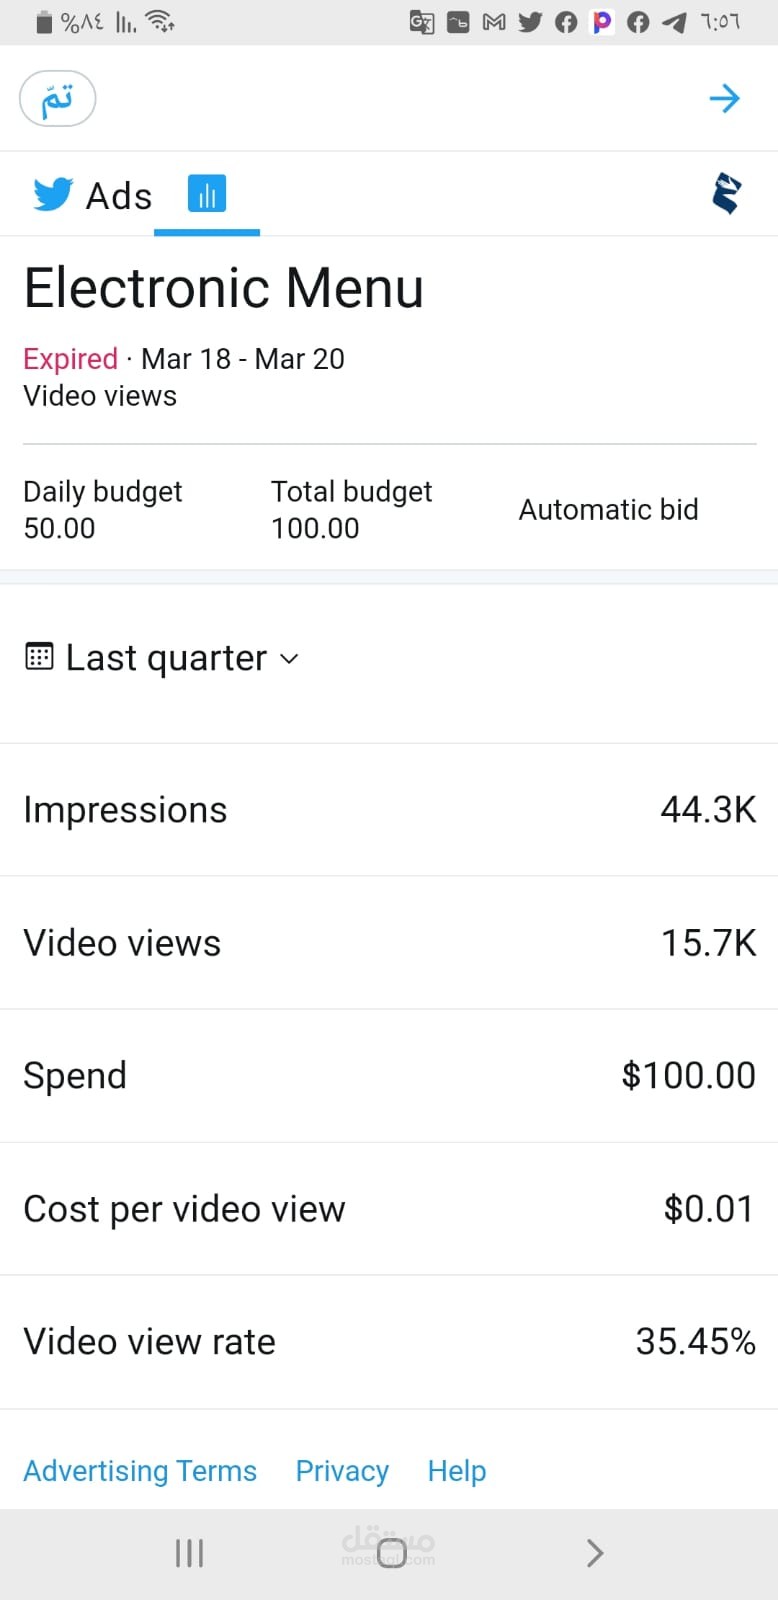Click the calendar icon beside Last quarter
The width and height of the screenshot is (778, 1600).
(x=39, y=657)
